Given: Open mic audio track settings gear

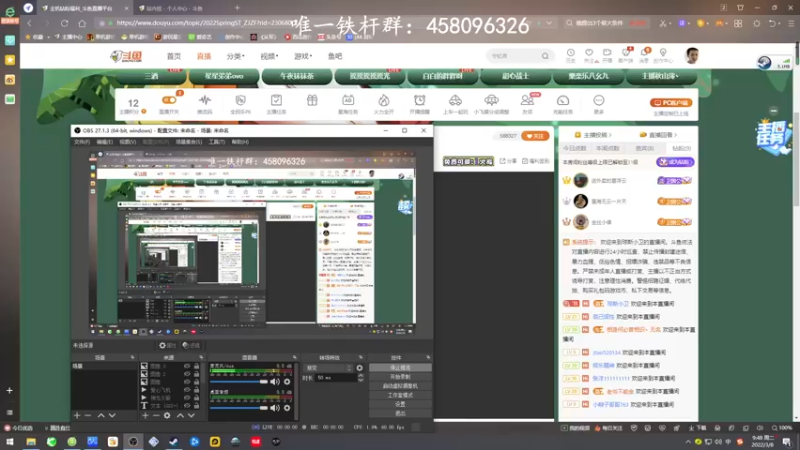Looking at the screenshot, I should pyautogui.click(x=287, y=382).
